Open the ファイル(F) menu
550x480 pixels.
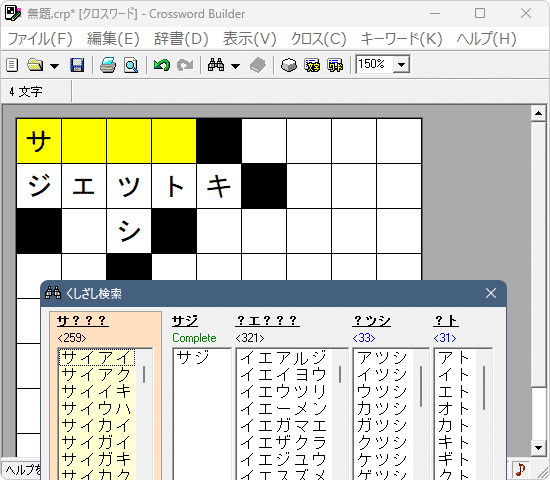point(40,39)
